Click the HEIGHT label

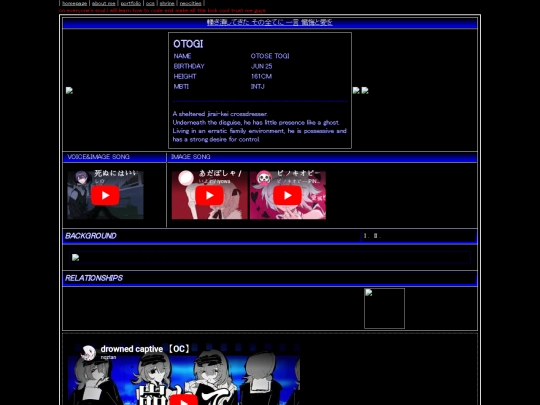185,76
